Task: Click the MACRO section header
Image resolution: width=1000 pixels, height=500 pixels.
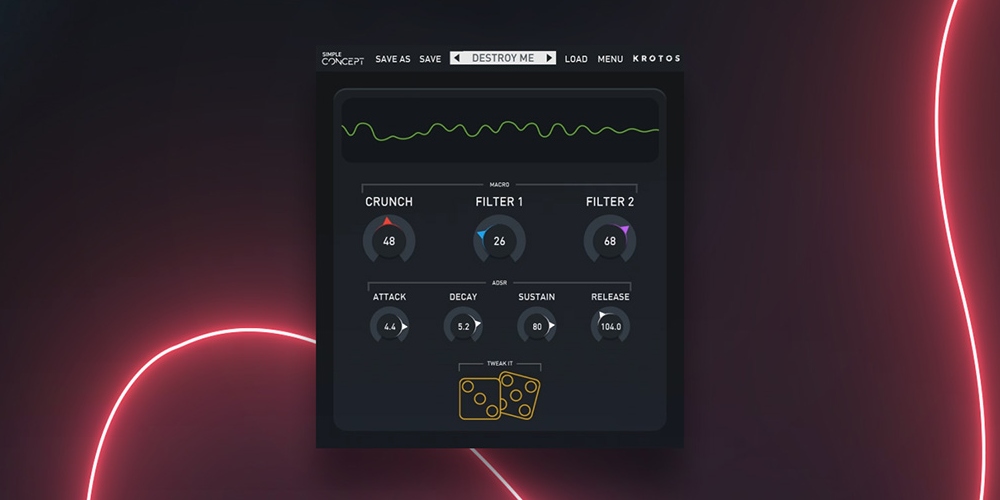Action: click(x=499, y=184)
